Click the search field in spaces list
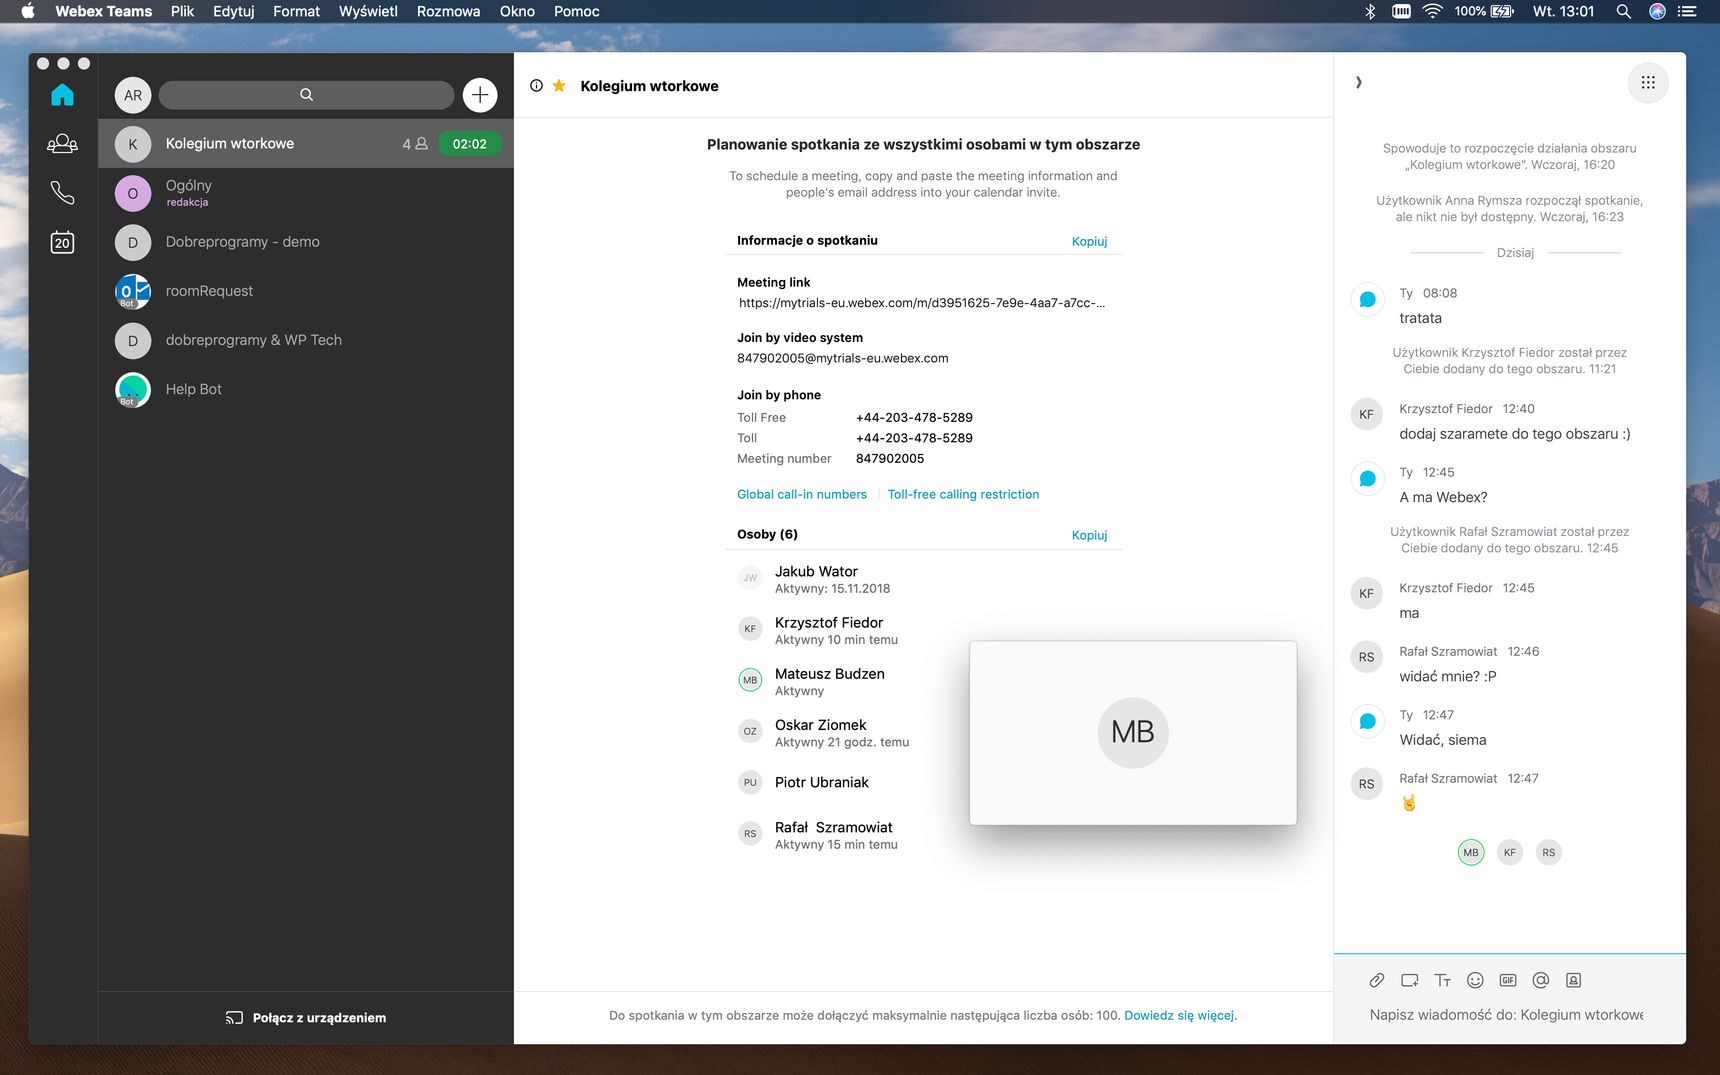The height and width of the screenshot is (1075, 1720). click(x=306, y=95)
